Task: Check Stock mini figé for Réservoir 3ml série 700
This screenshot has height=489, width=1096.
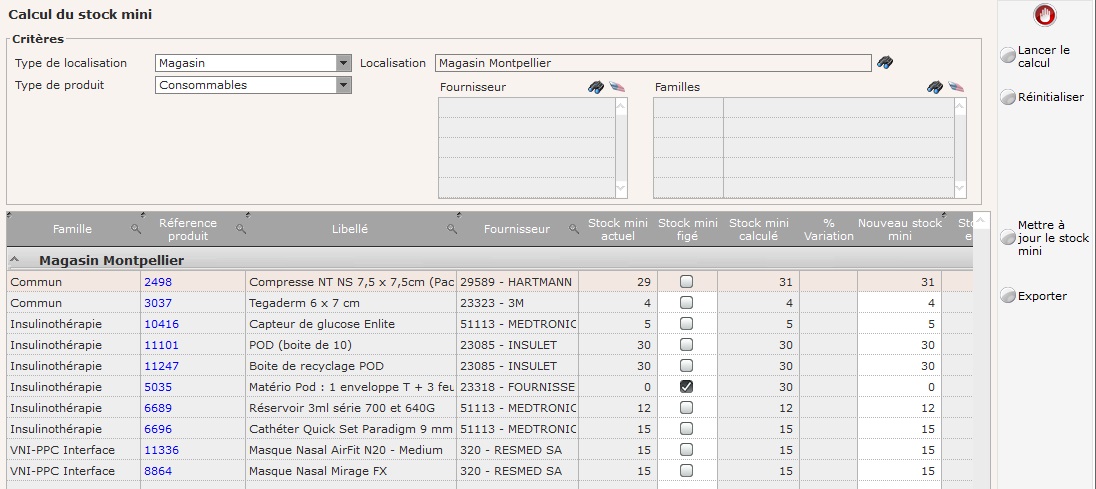Action: 687,407
